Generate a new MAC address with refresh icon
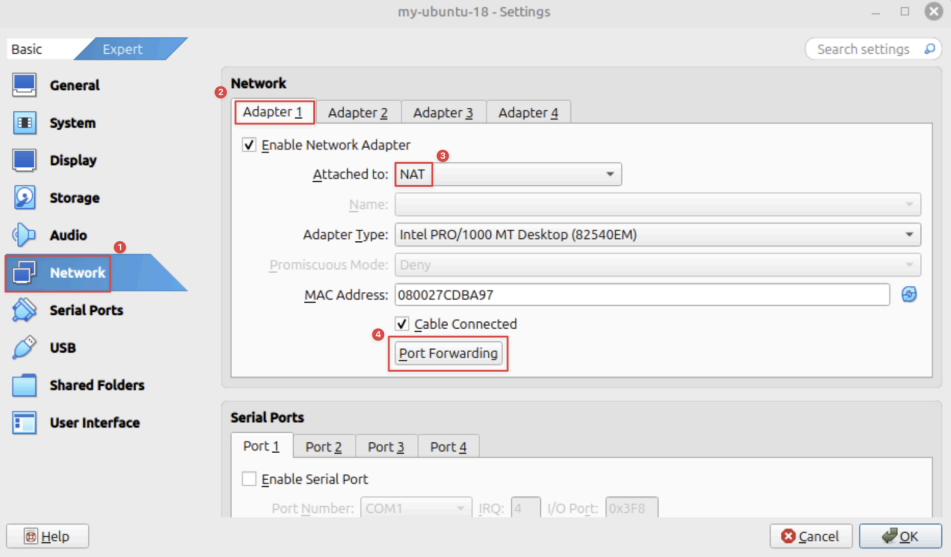The height and width of the screenshot is (557, 951). (909, 295)
